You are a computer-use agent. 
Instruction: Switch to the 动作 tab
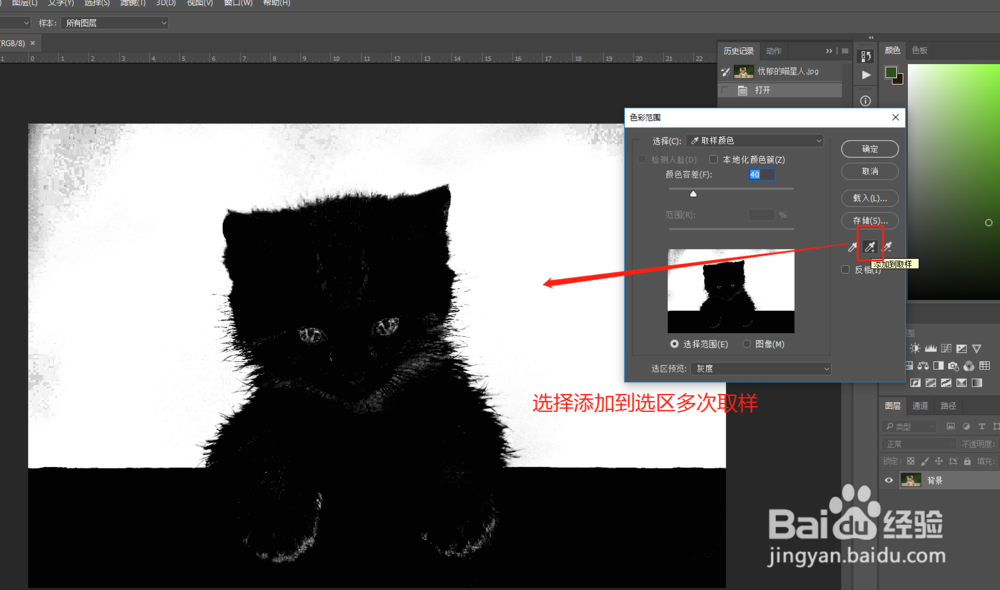[x=774, y=51]
